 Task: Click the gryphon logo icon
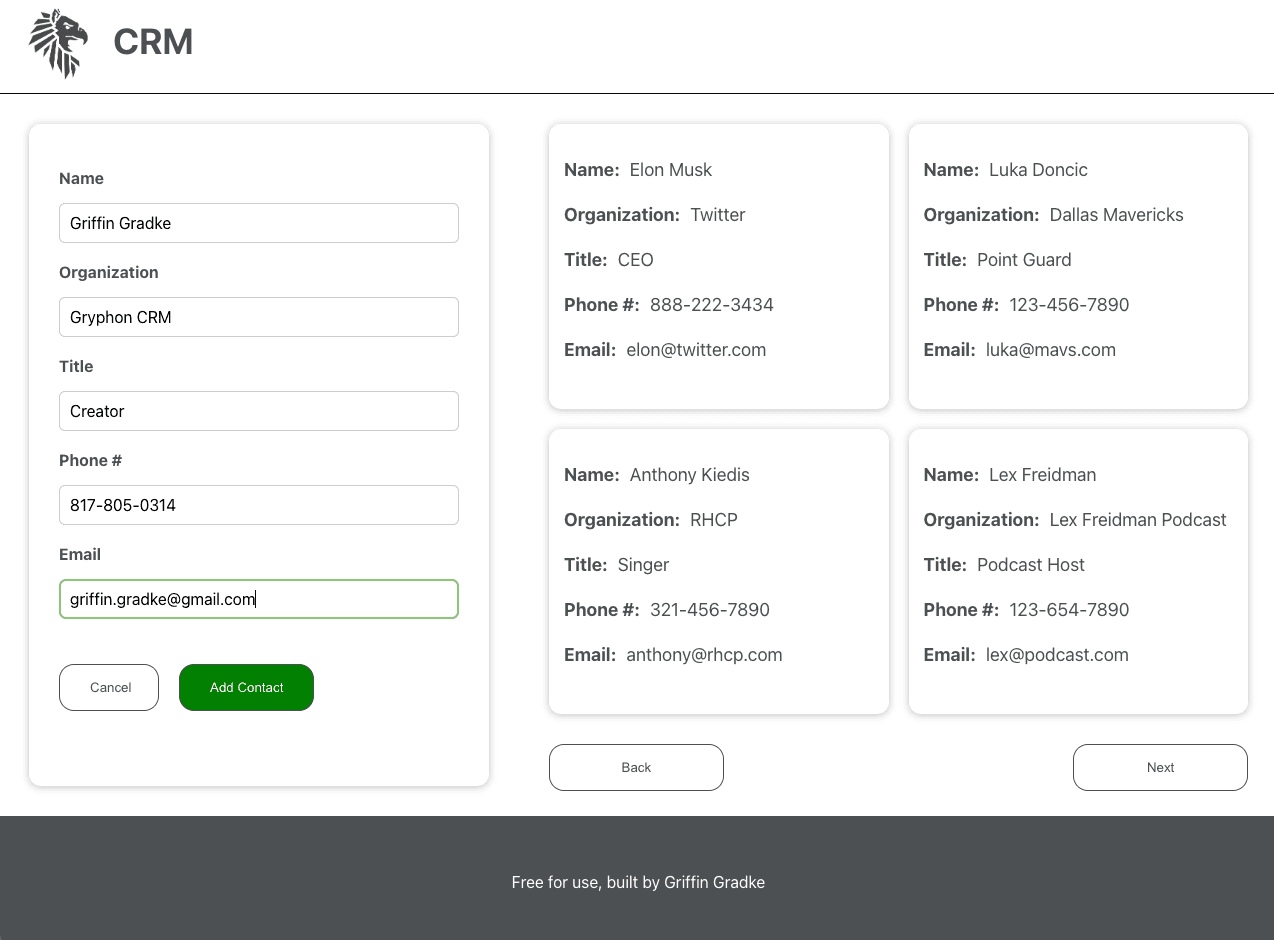coord(58,44)
